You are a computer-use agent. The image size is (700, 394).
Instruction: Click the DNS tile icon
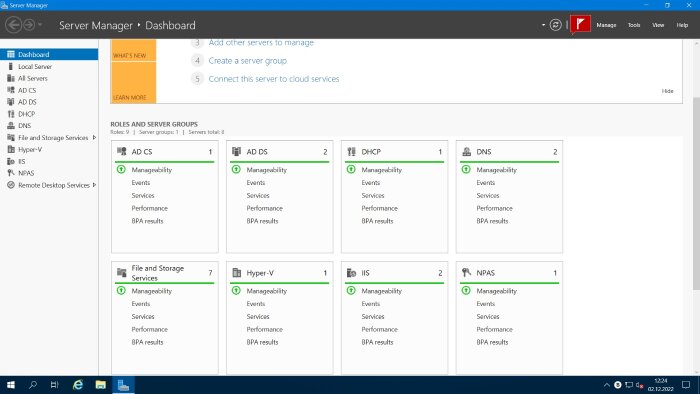tap(467, 152)
